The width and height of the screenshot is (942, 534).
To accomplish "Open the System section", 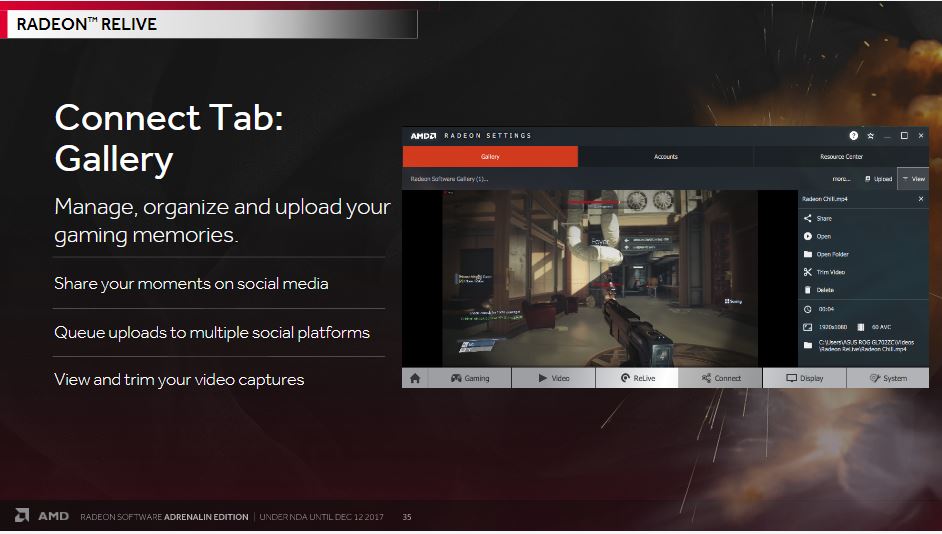I will click(888, 378).
